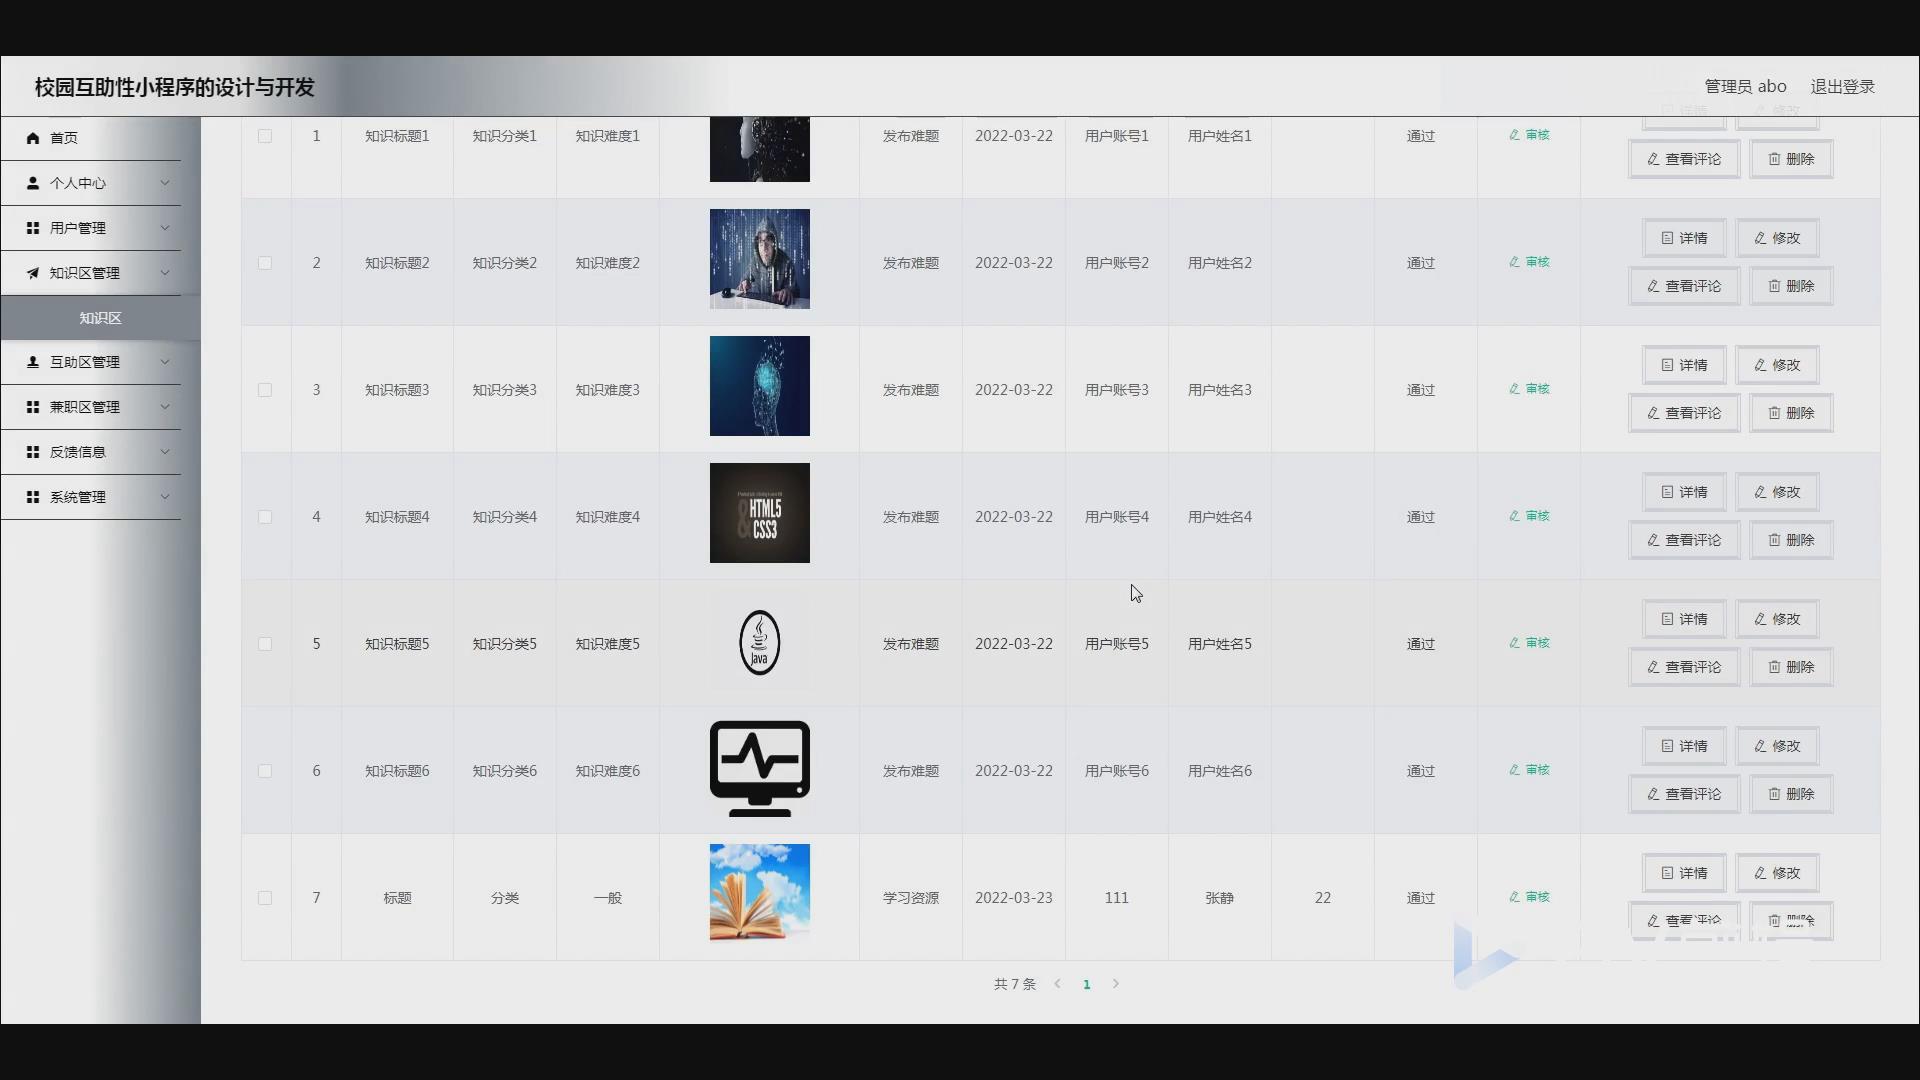Image resolution: width=1920 pixels, height=1080 pixels.
Task: Click the grid icon for 反馈信息
Action: (33, 452)
